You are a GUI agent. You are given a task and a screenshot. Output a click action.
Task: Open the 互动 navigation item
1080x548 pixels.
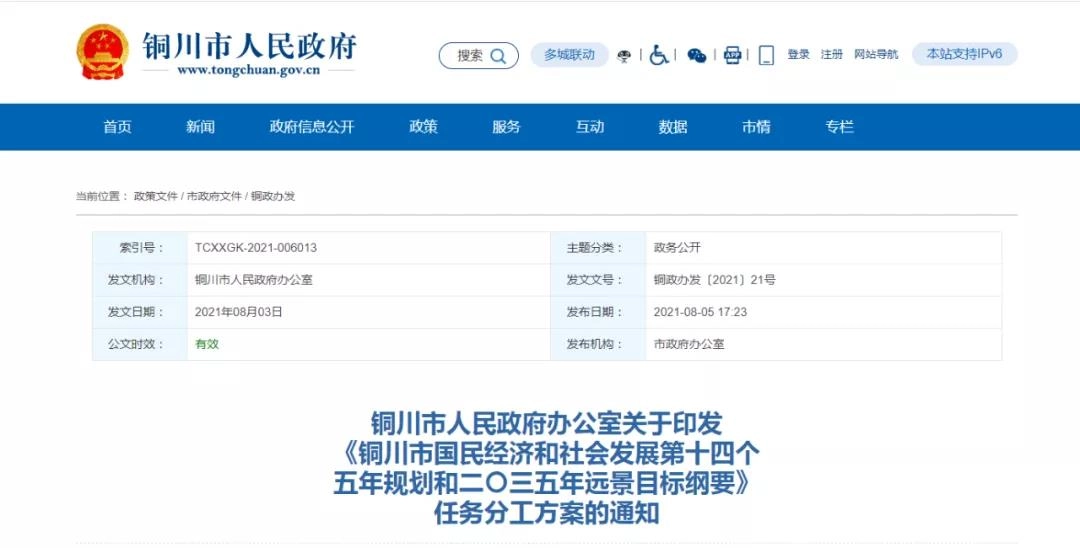590,127
